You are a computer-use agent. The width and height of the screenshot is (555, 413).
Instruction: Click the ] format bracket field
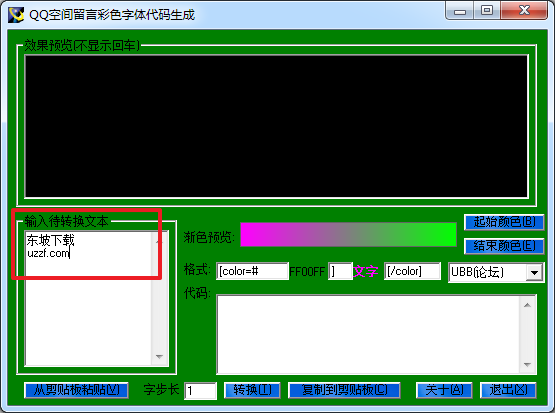pos(340,271)
